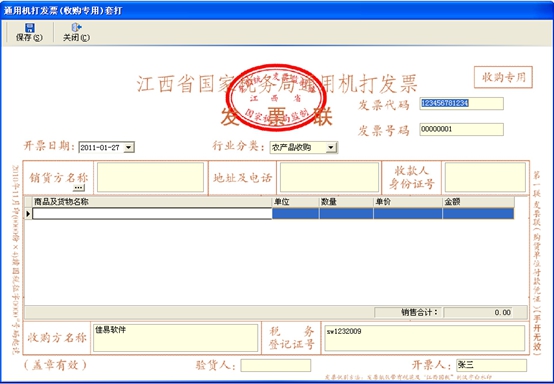Click the 税务登记证号 field with sw1232009
The height and width of the screenshot is (384, 554).
(x=425, y=338)
